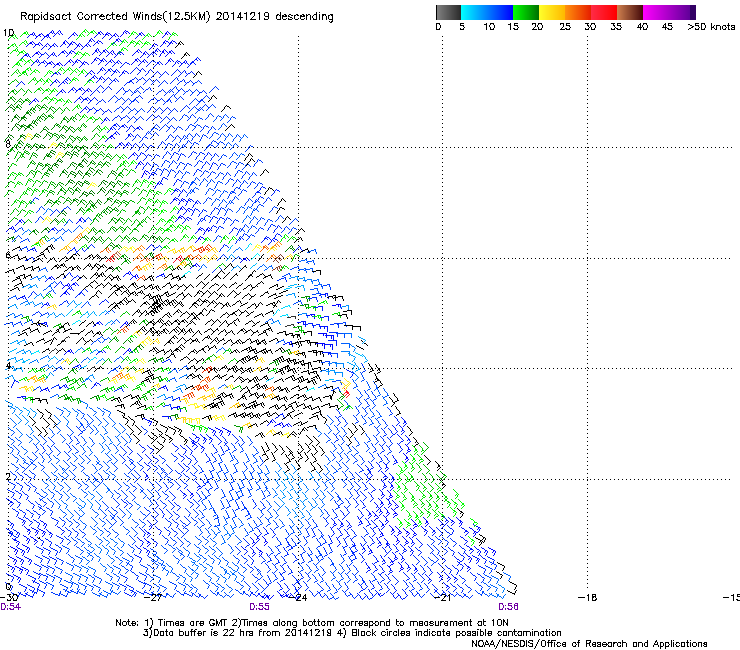Click the purple time marker '0:54'
This screenshot has height=650, width=740.
tap(10, 607)
